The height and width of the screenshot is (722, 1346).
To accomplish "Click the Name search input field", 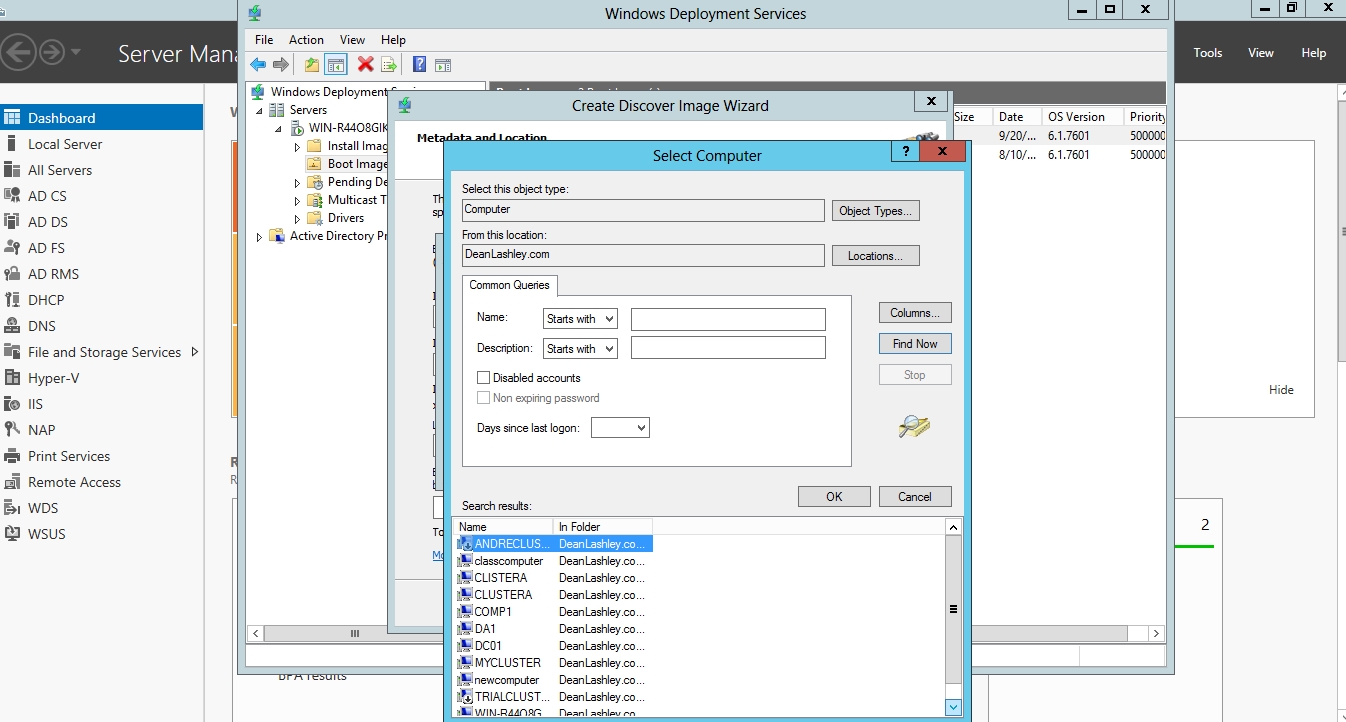I will click(x=728, y=319).
